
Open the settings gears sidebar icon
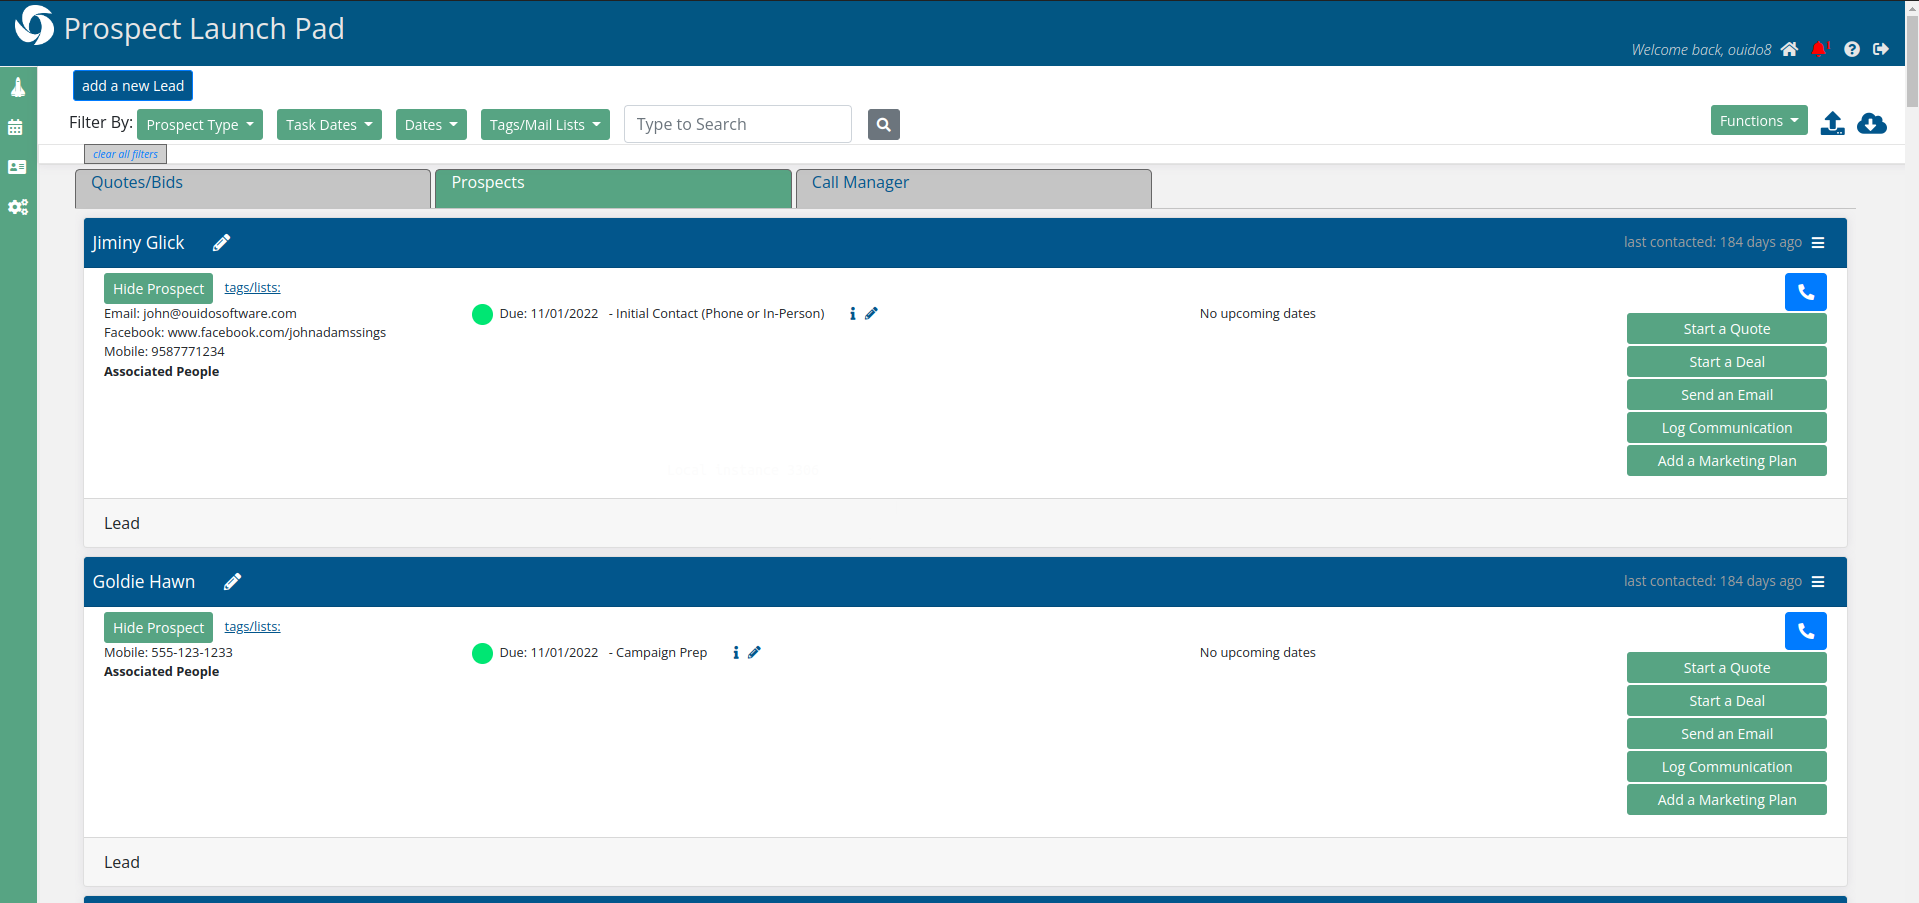tap(18, 207)
